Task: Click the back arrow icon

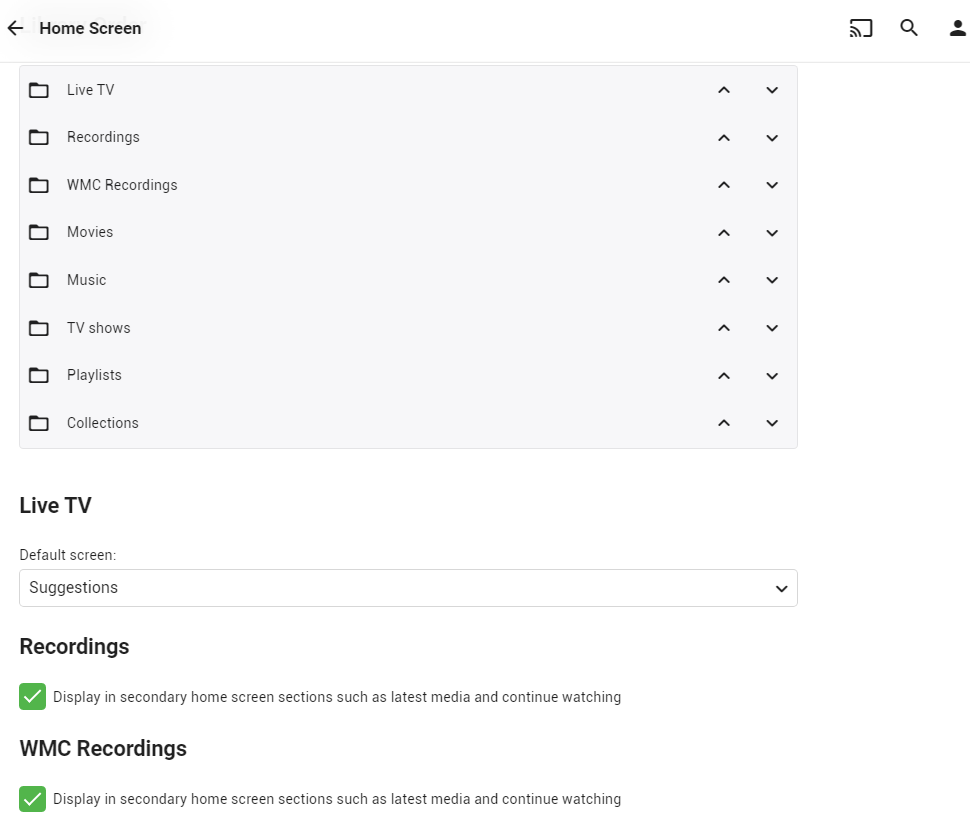Action: (15, 28)
